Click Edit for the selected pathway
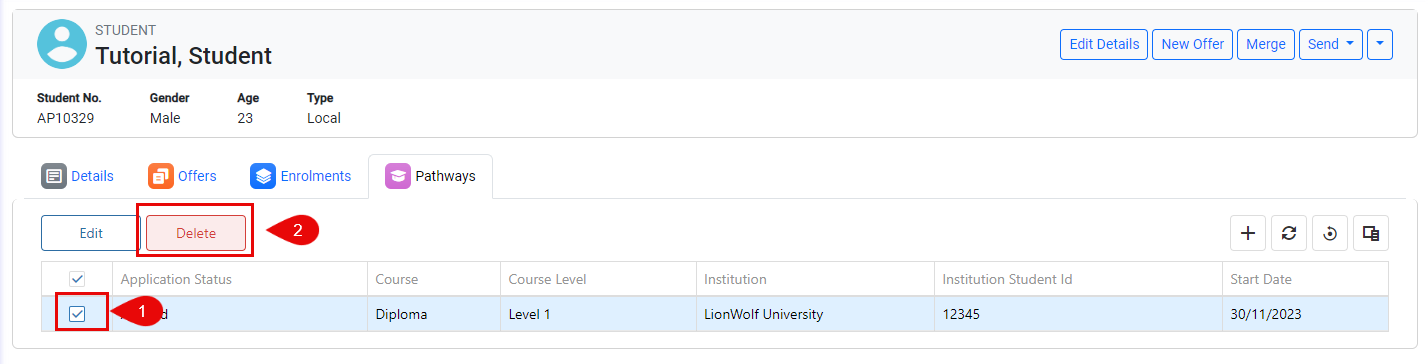Image resolution: width=1428 pixels, height=364 pixels. point(91,233)
